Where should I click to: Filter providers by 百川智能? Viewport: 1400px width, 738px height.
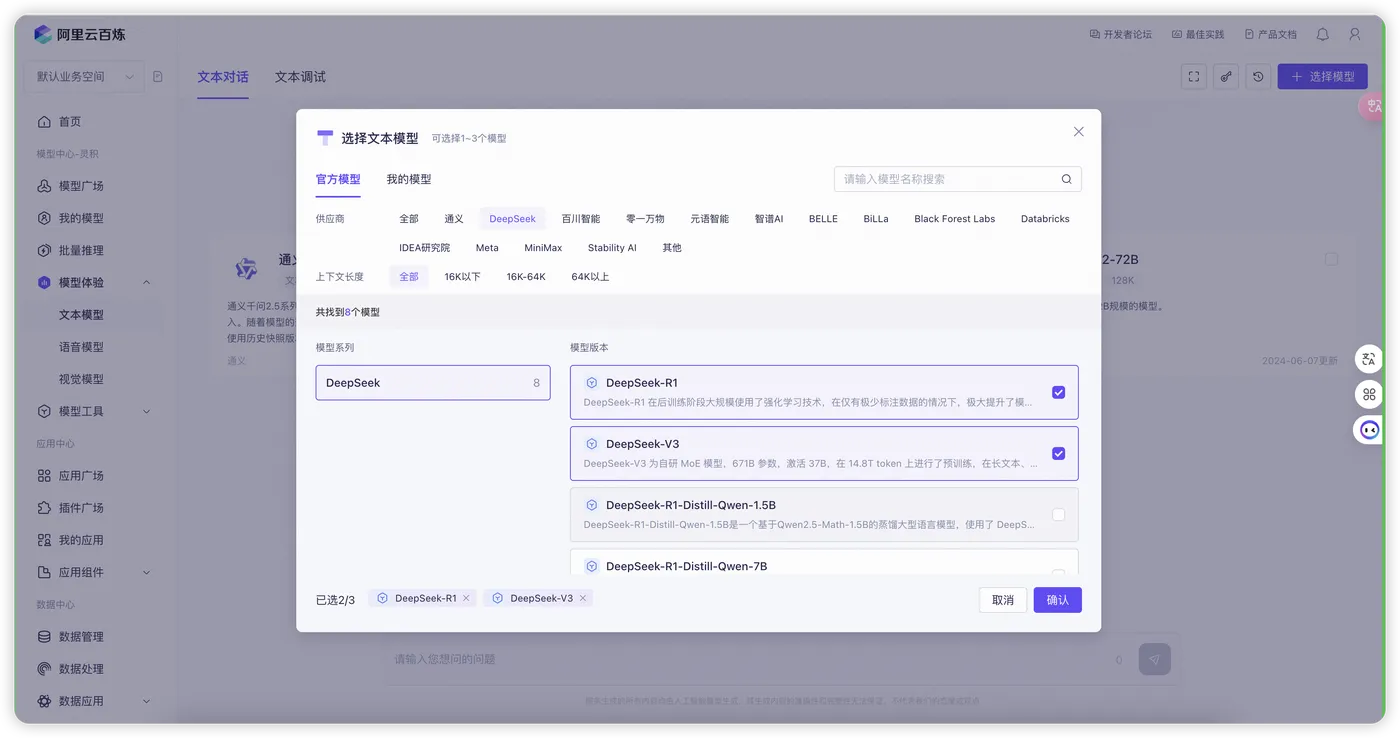tap(581, 219)
